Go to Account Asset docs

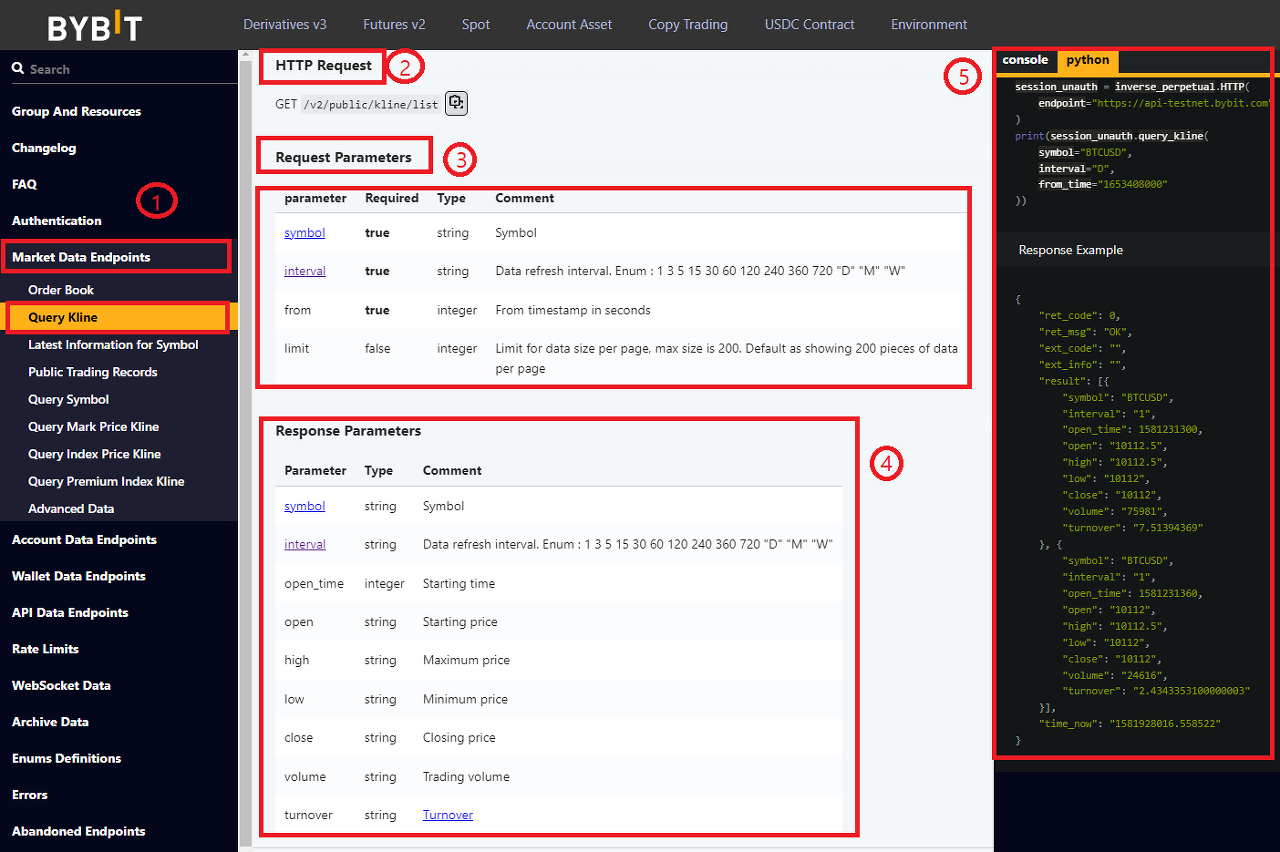click(x=569, y=24)
